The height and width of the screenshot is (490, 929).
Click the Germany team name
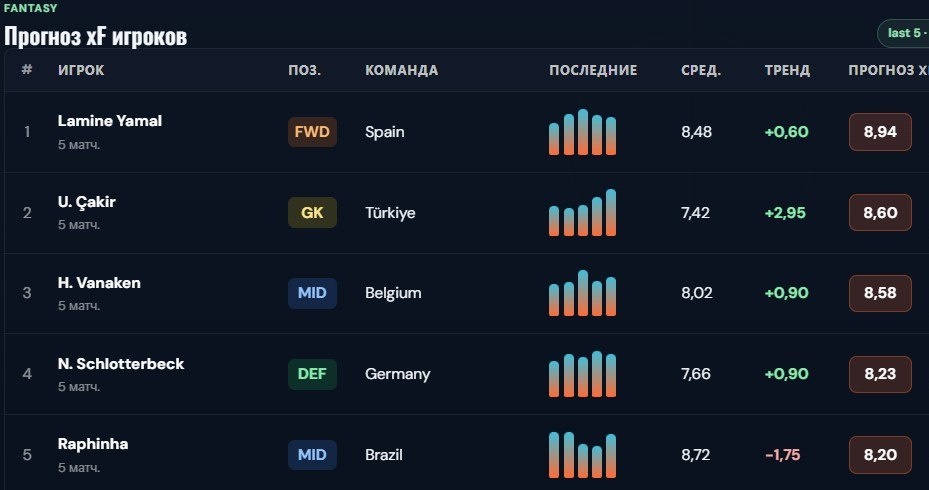[x=398, y=374]
